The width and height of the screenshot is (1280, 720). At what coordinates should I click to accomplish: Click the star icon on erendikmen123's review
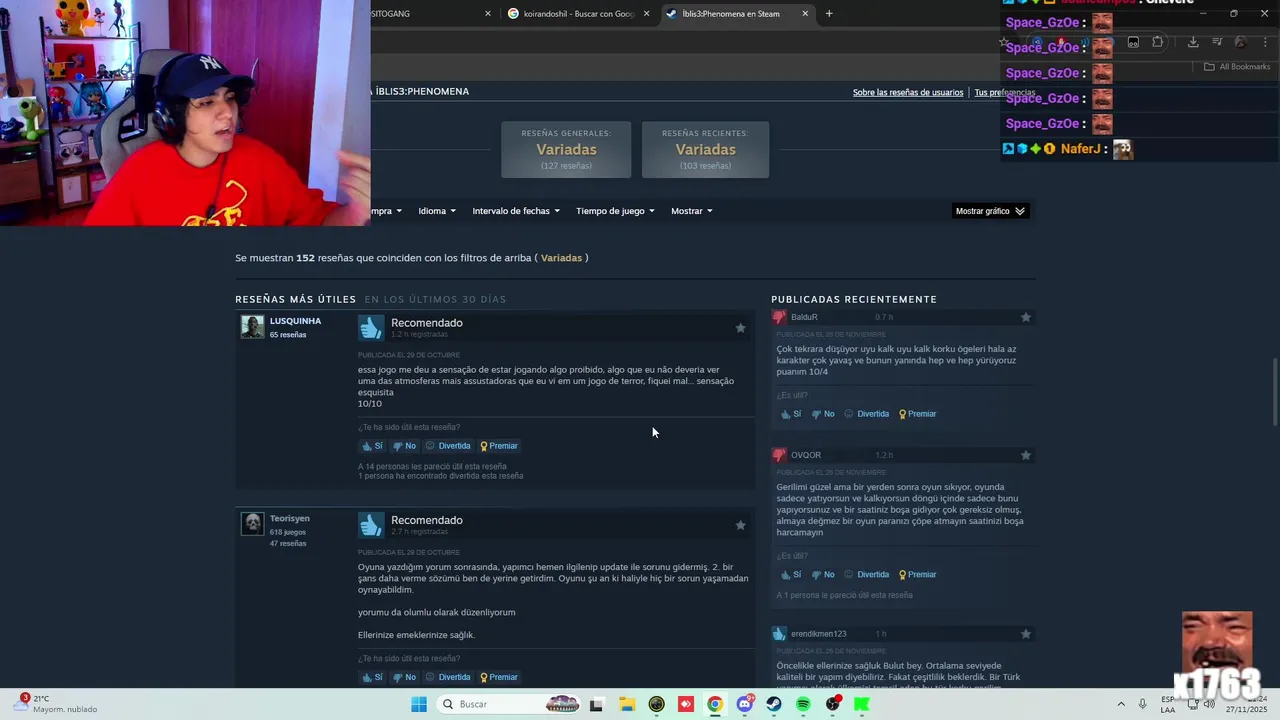coord(1025,633)
